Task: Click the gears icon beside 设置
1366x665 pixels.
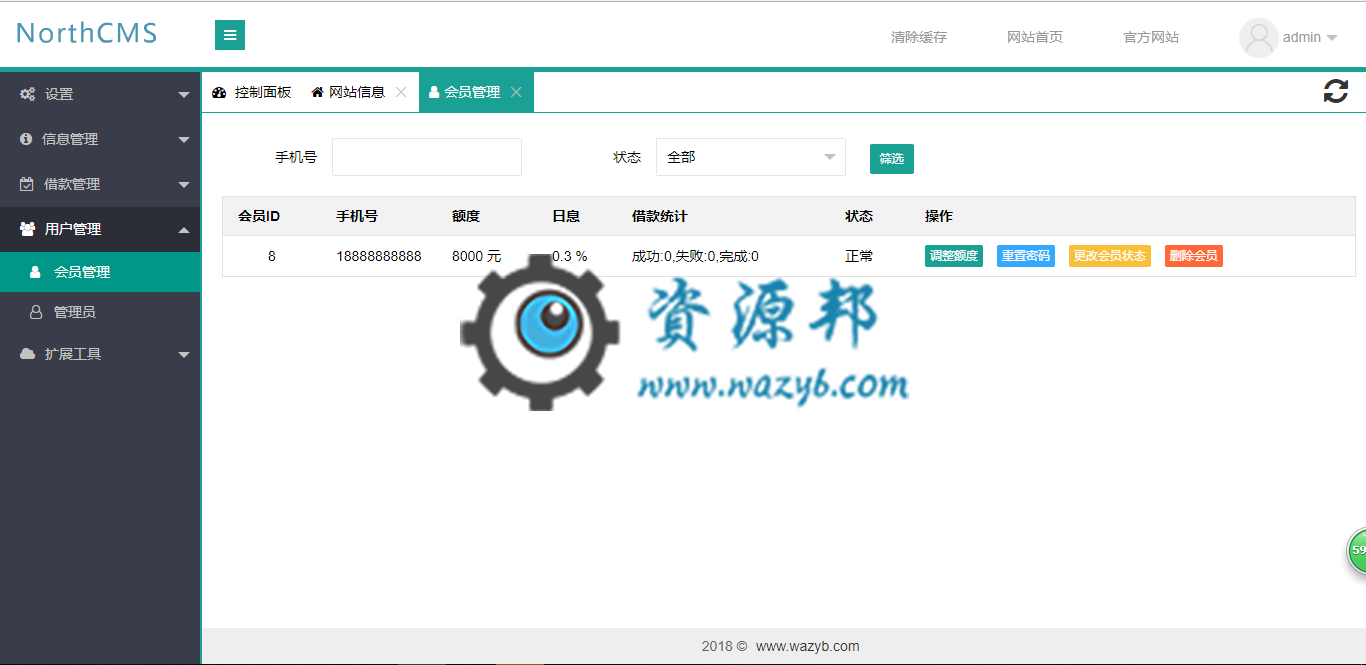Action: click(28, 94)
